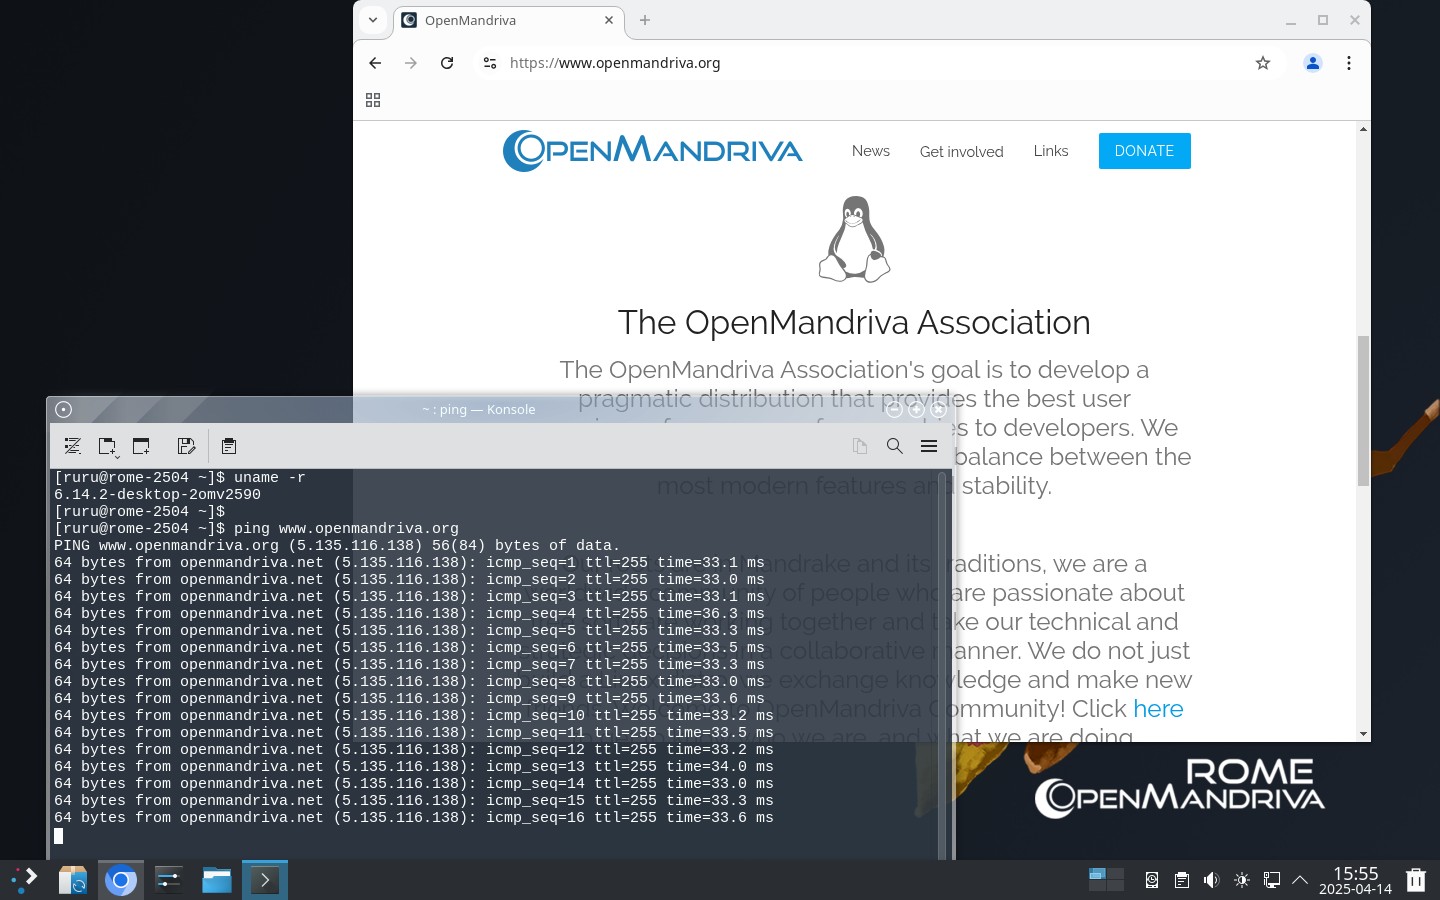Viewport: 1440px width, 900px height.
Task: Expand the browser tab search dropdown
Action: [373, 20]
